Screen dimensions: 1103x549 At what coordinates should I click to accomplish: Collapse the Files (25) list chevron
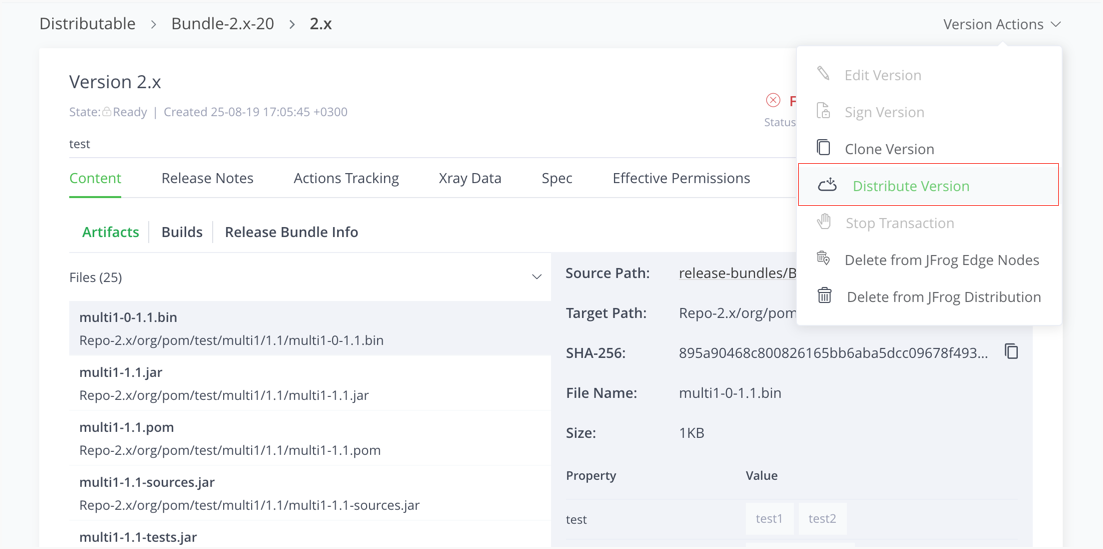(x=536, y=277)
